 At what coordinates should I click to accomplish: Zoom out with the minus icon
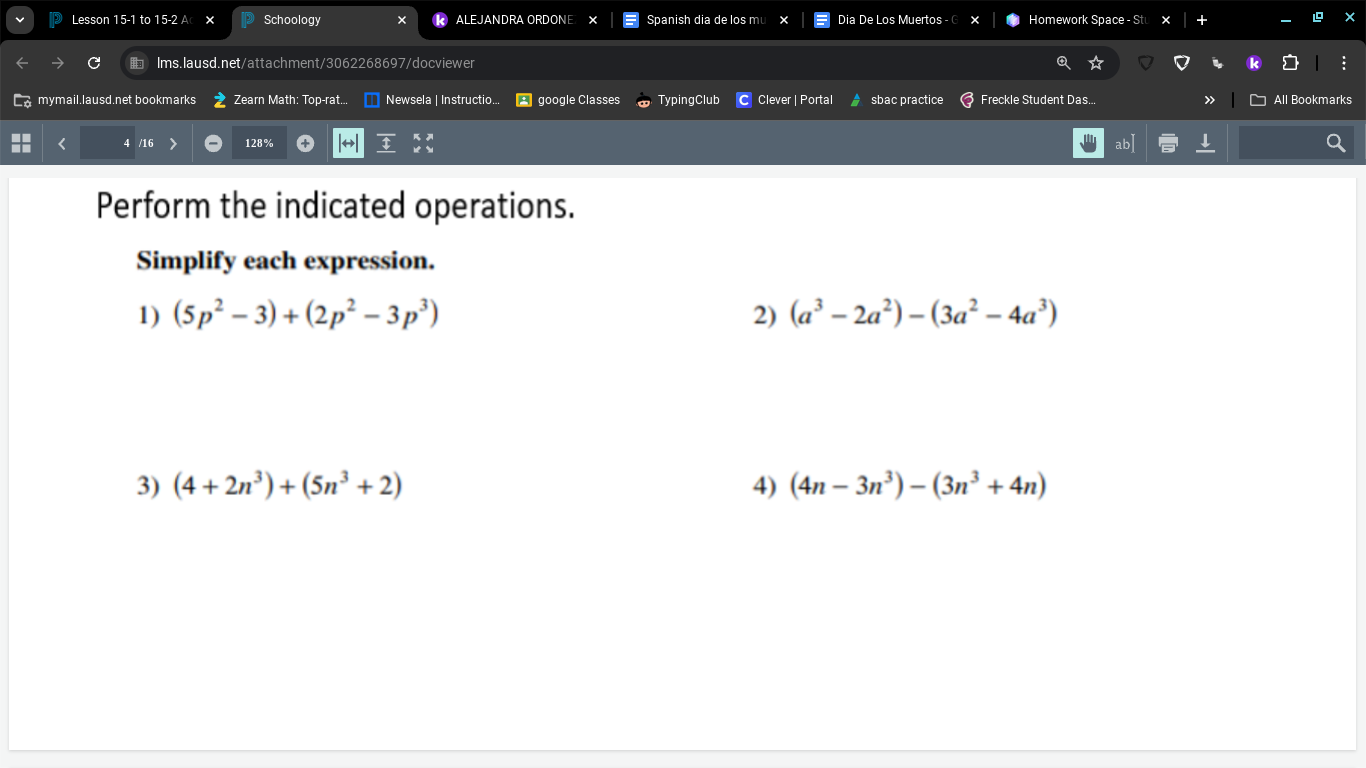click(x=213, y=143)
